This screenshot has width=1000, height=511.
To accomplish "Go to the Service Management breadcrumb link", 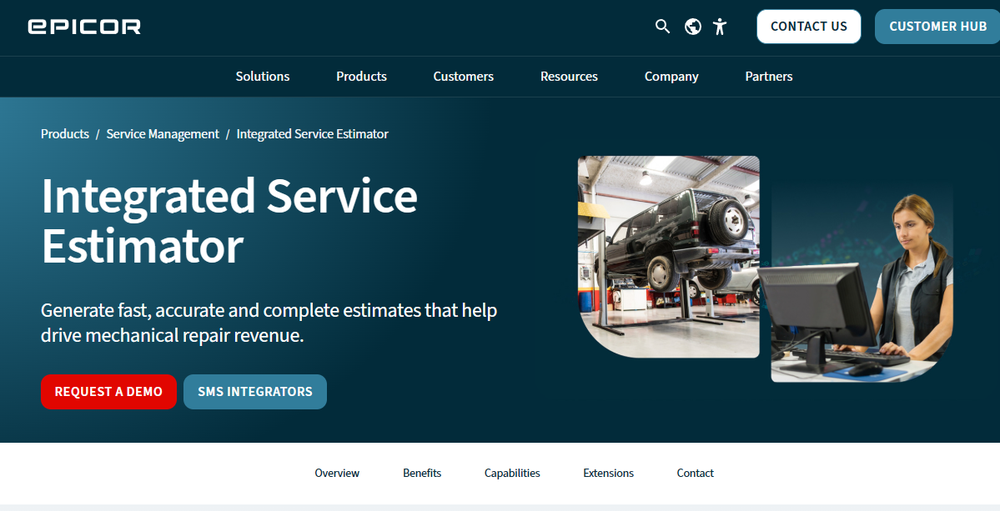I will (x=163, y=134).
